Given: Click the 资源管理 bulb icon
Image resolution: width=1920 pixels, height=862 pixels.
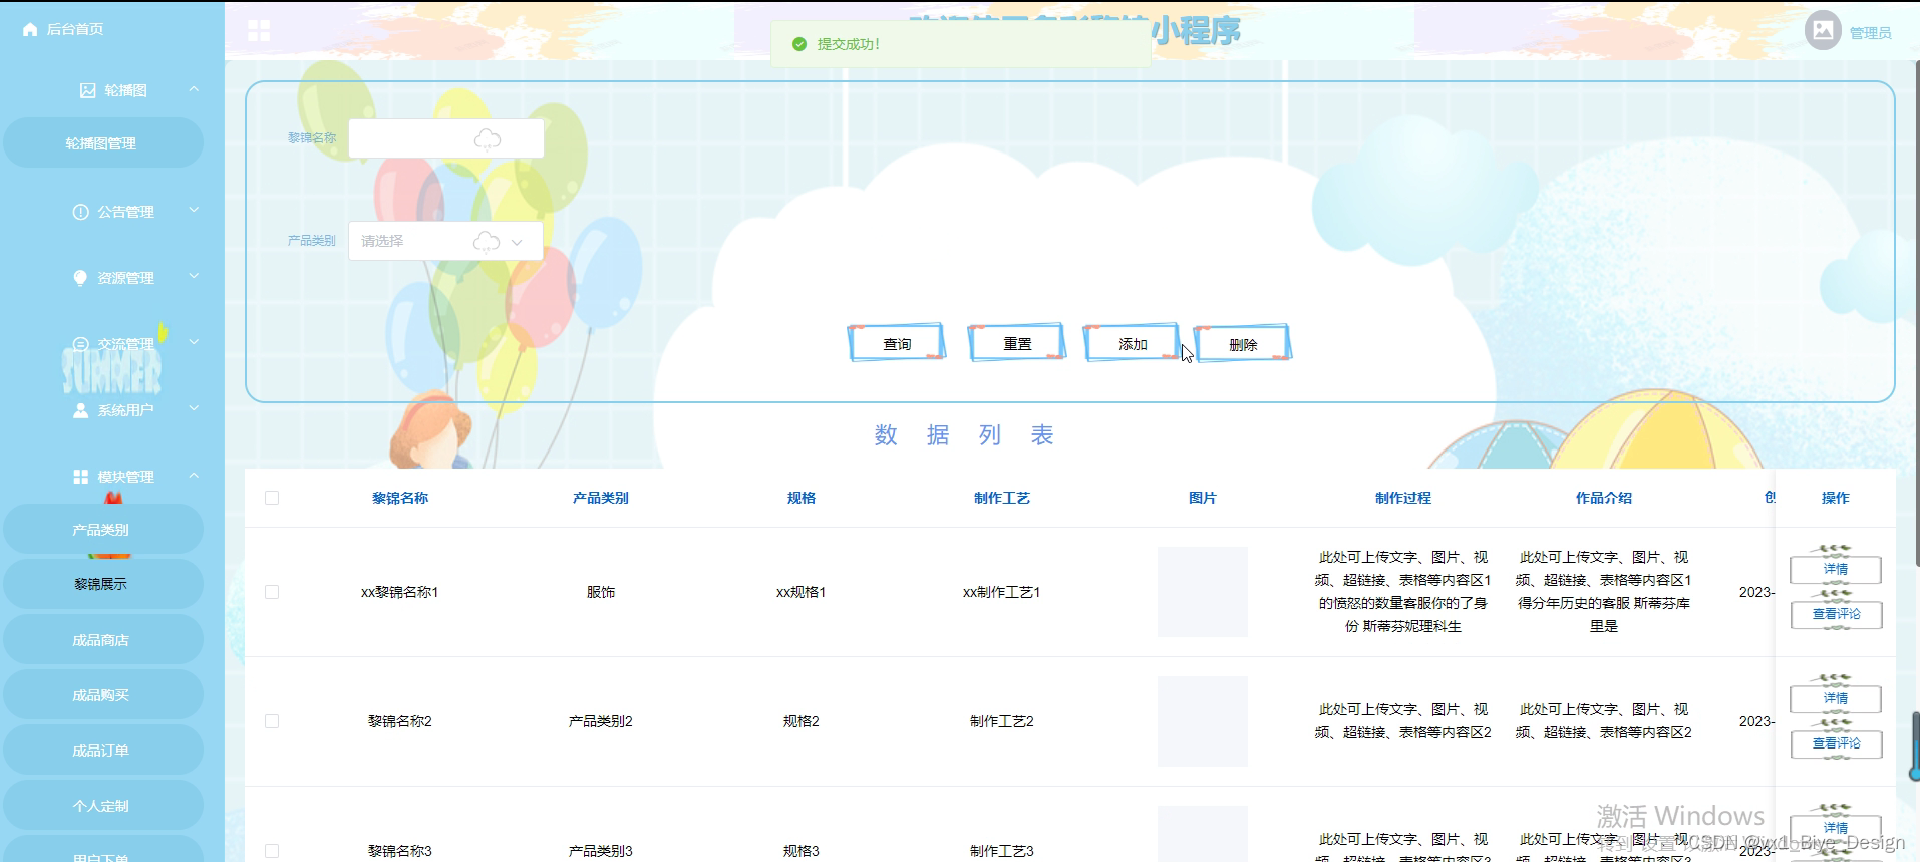Looking at the screenshot, I should pos(80,278).
